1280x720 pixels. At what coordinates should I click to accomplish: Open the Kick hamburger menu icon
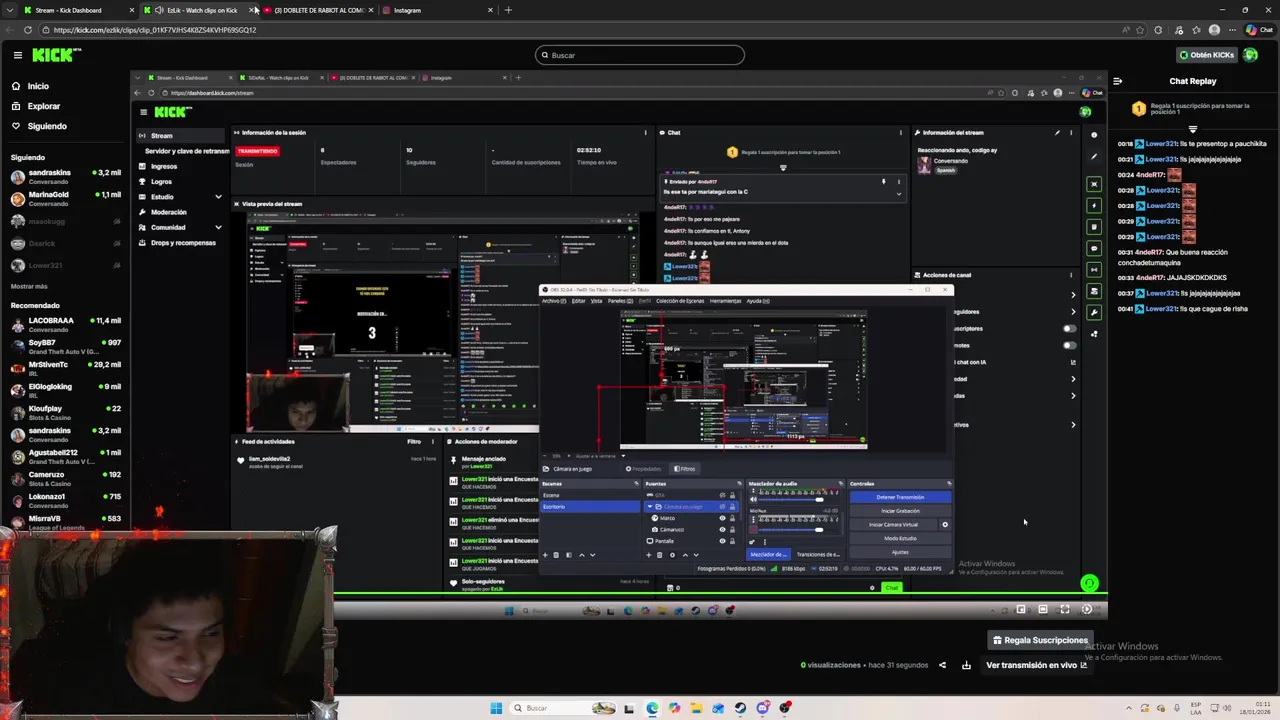[x=17, y=55]
